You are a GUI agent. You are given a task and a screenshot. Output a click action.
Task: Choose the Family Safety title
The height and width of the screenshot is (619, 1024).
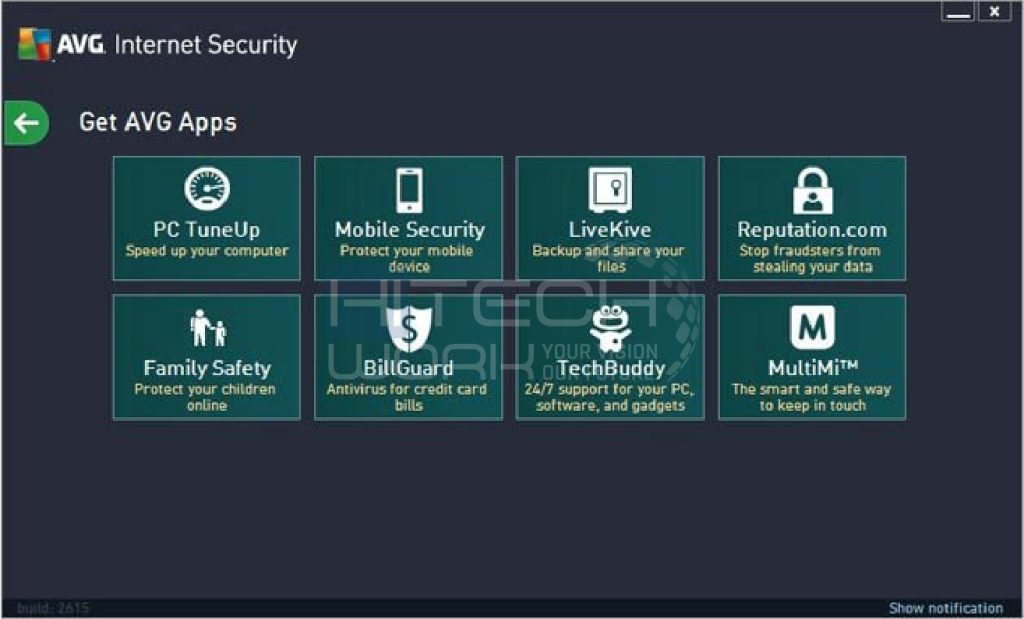207,368
